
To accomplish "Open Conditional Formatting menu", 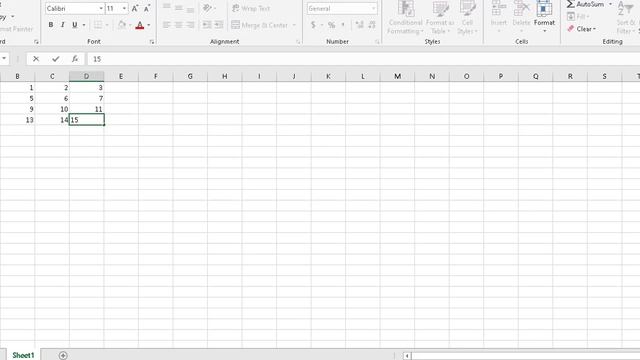I will click(405, 18).
